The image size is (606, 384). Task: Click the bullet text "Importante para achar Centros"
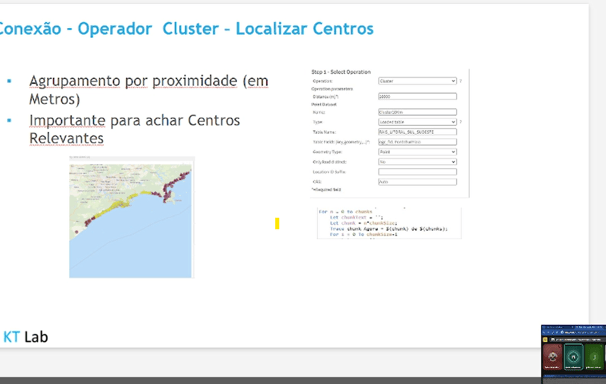tap(134, 121)
